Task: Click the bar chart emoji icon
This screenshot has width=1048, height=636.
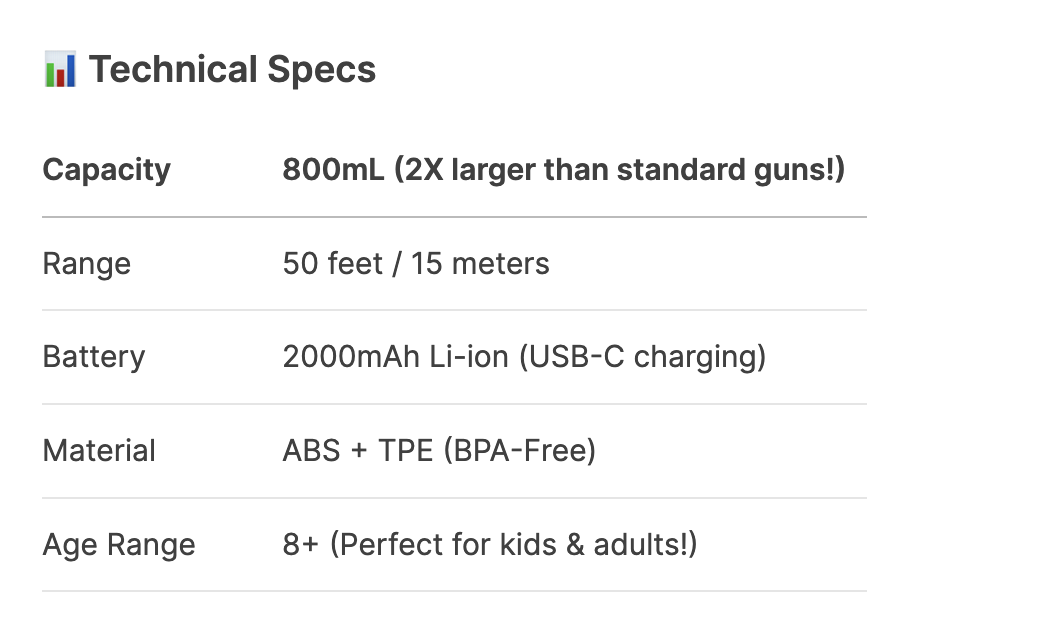Action: (60, 70)
